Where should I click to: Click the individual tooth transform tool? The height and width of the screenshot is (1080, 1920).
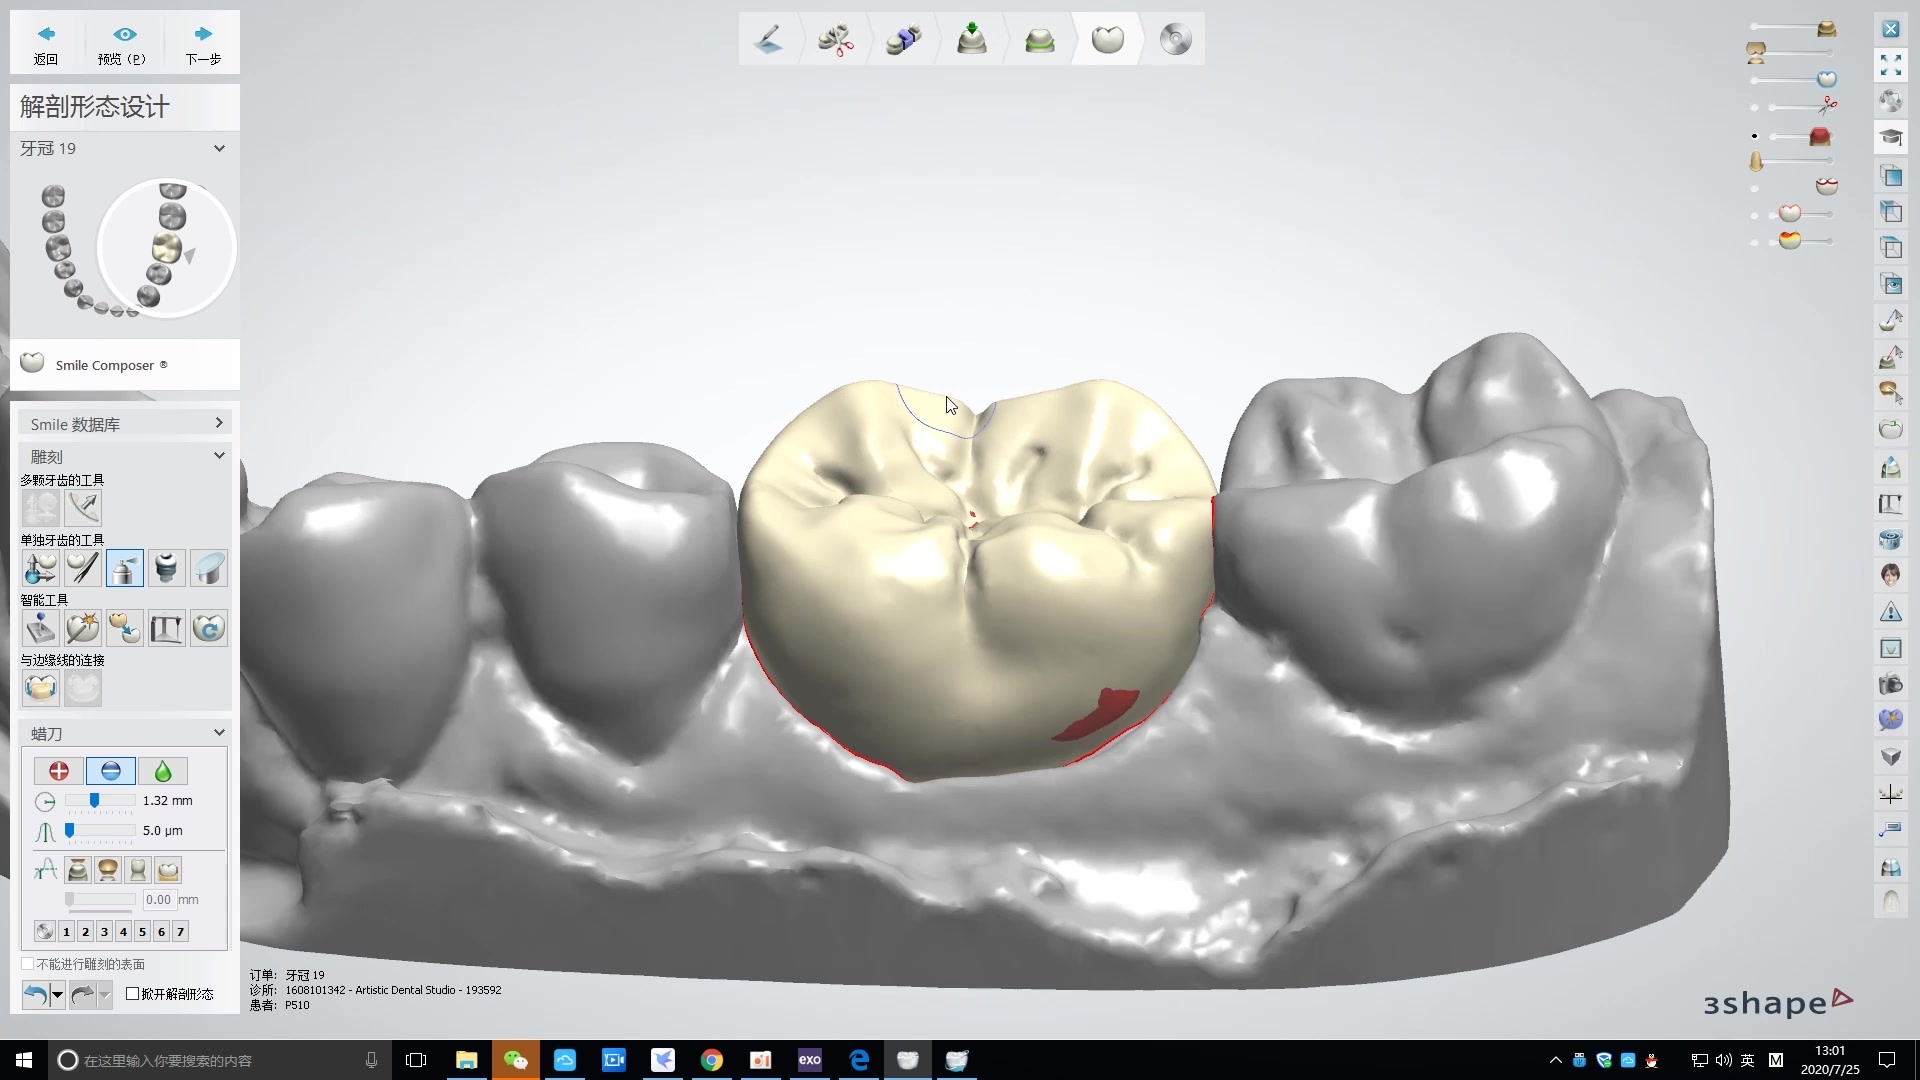(40, 568)
